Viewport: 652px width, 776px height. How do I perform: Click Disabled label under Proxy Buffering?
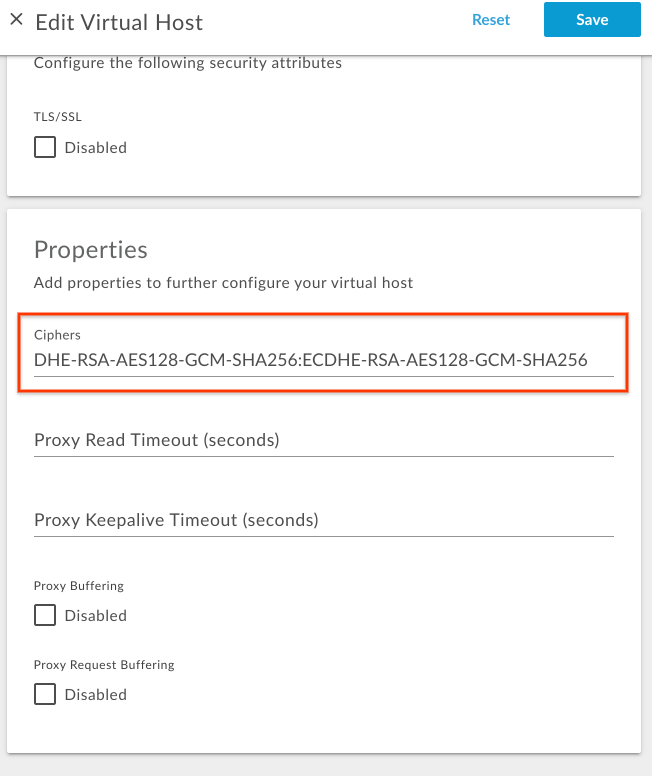click(96, 616)
